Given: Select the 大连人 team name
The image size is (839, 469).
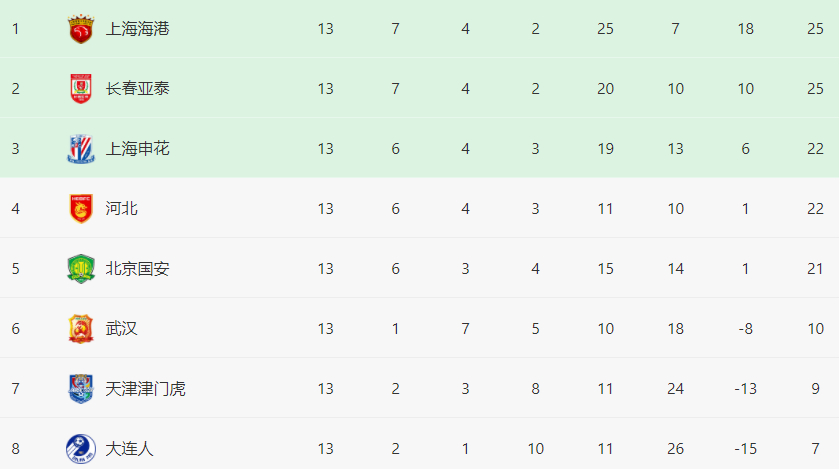Looking at the screenshot, I should click(x=129, y=449).
